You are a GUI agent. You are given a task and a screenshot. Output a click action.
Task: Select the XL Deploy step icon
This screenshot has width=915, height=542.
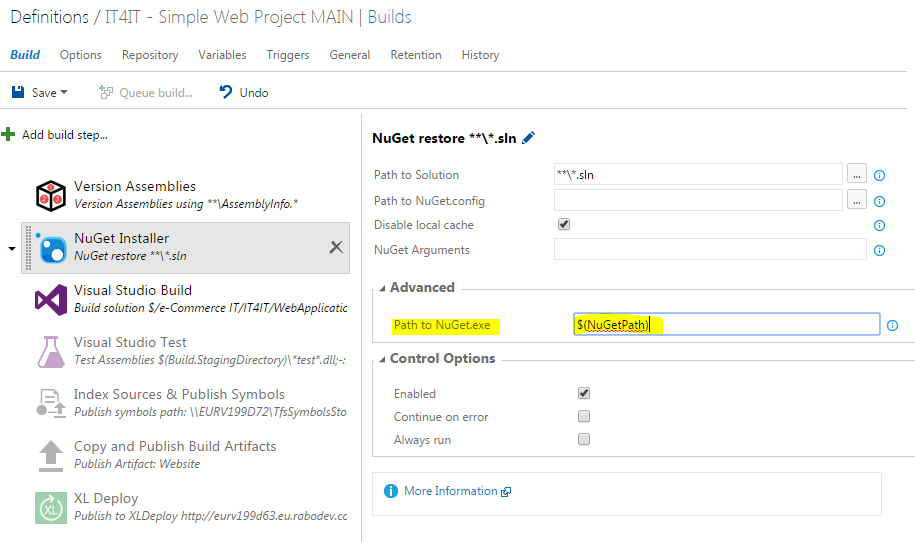coord(51,508)
